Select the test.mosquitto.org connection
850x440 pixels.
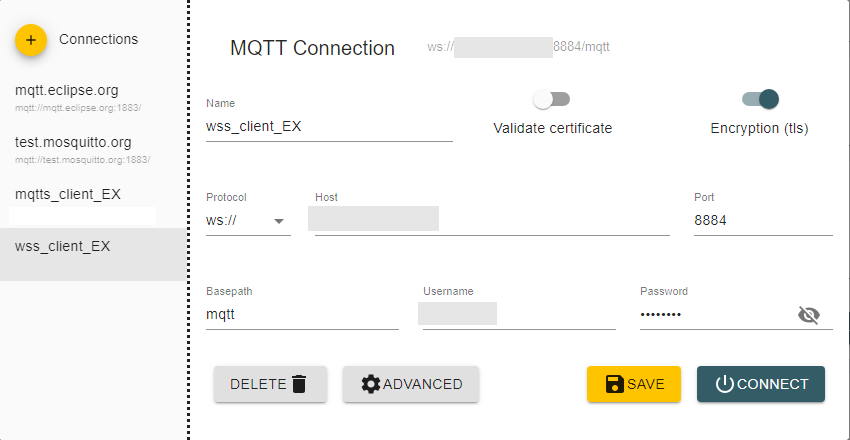tap(73, 142)
